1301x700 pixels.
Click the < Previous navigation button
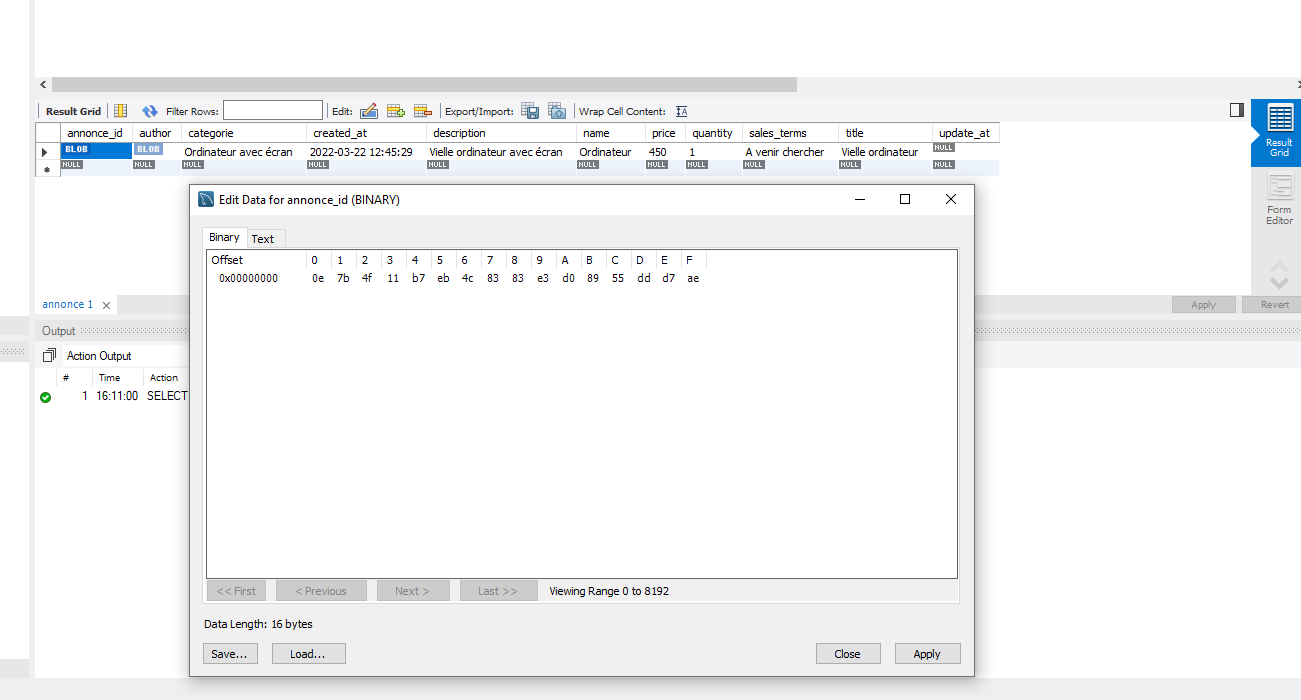click(x=321, y=591)
